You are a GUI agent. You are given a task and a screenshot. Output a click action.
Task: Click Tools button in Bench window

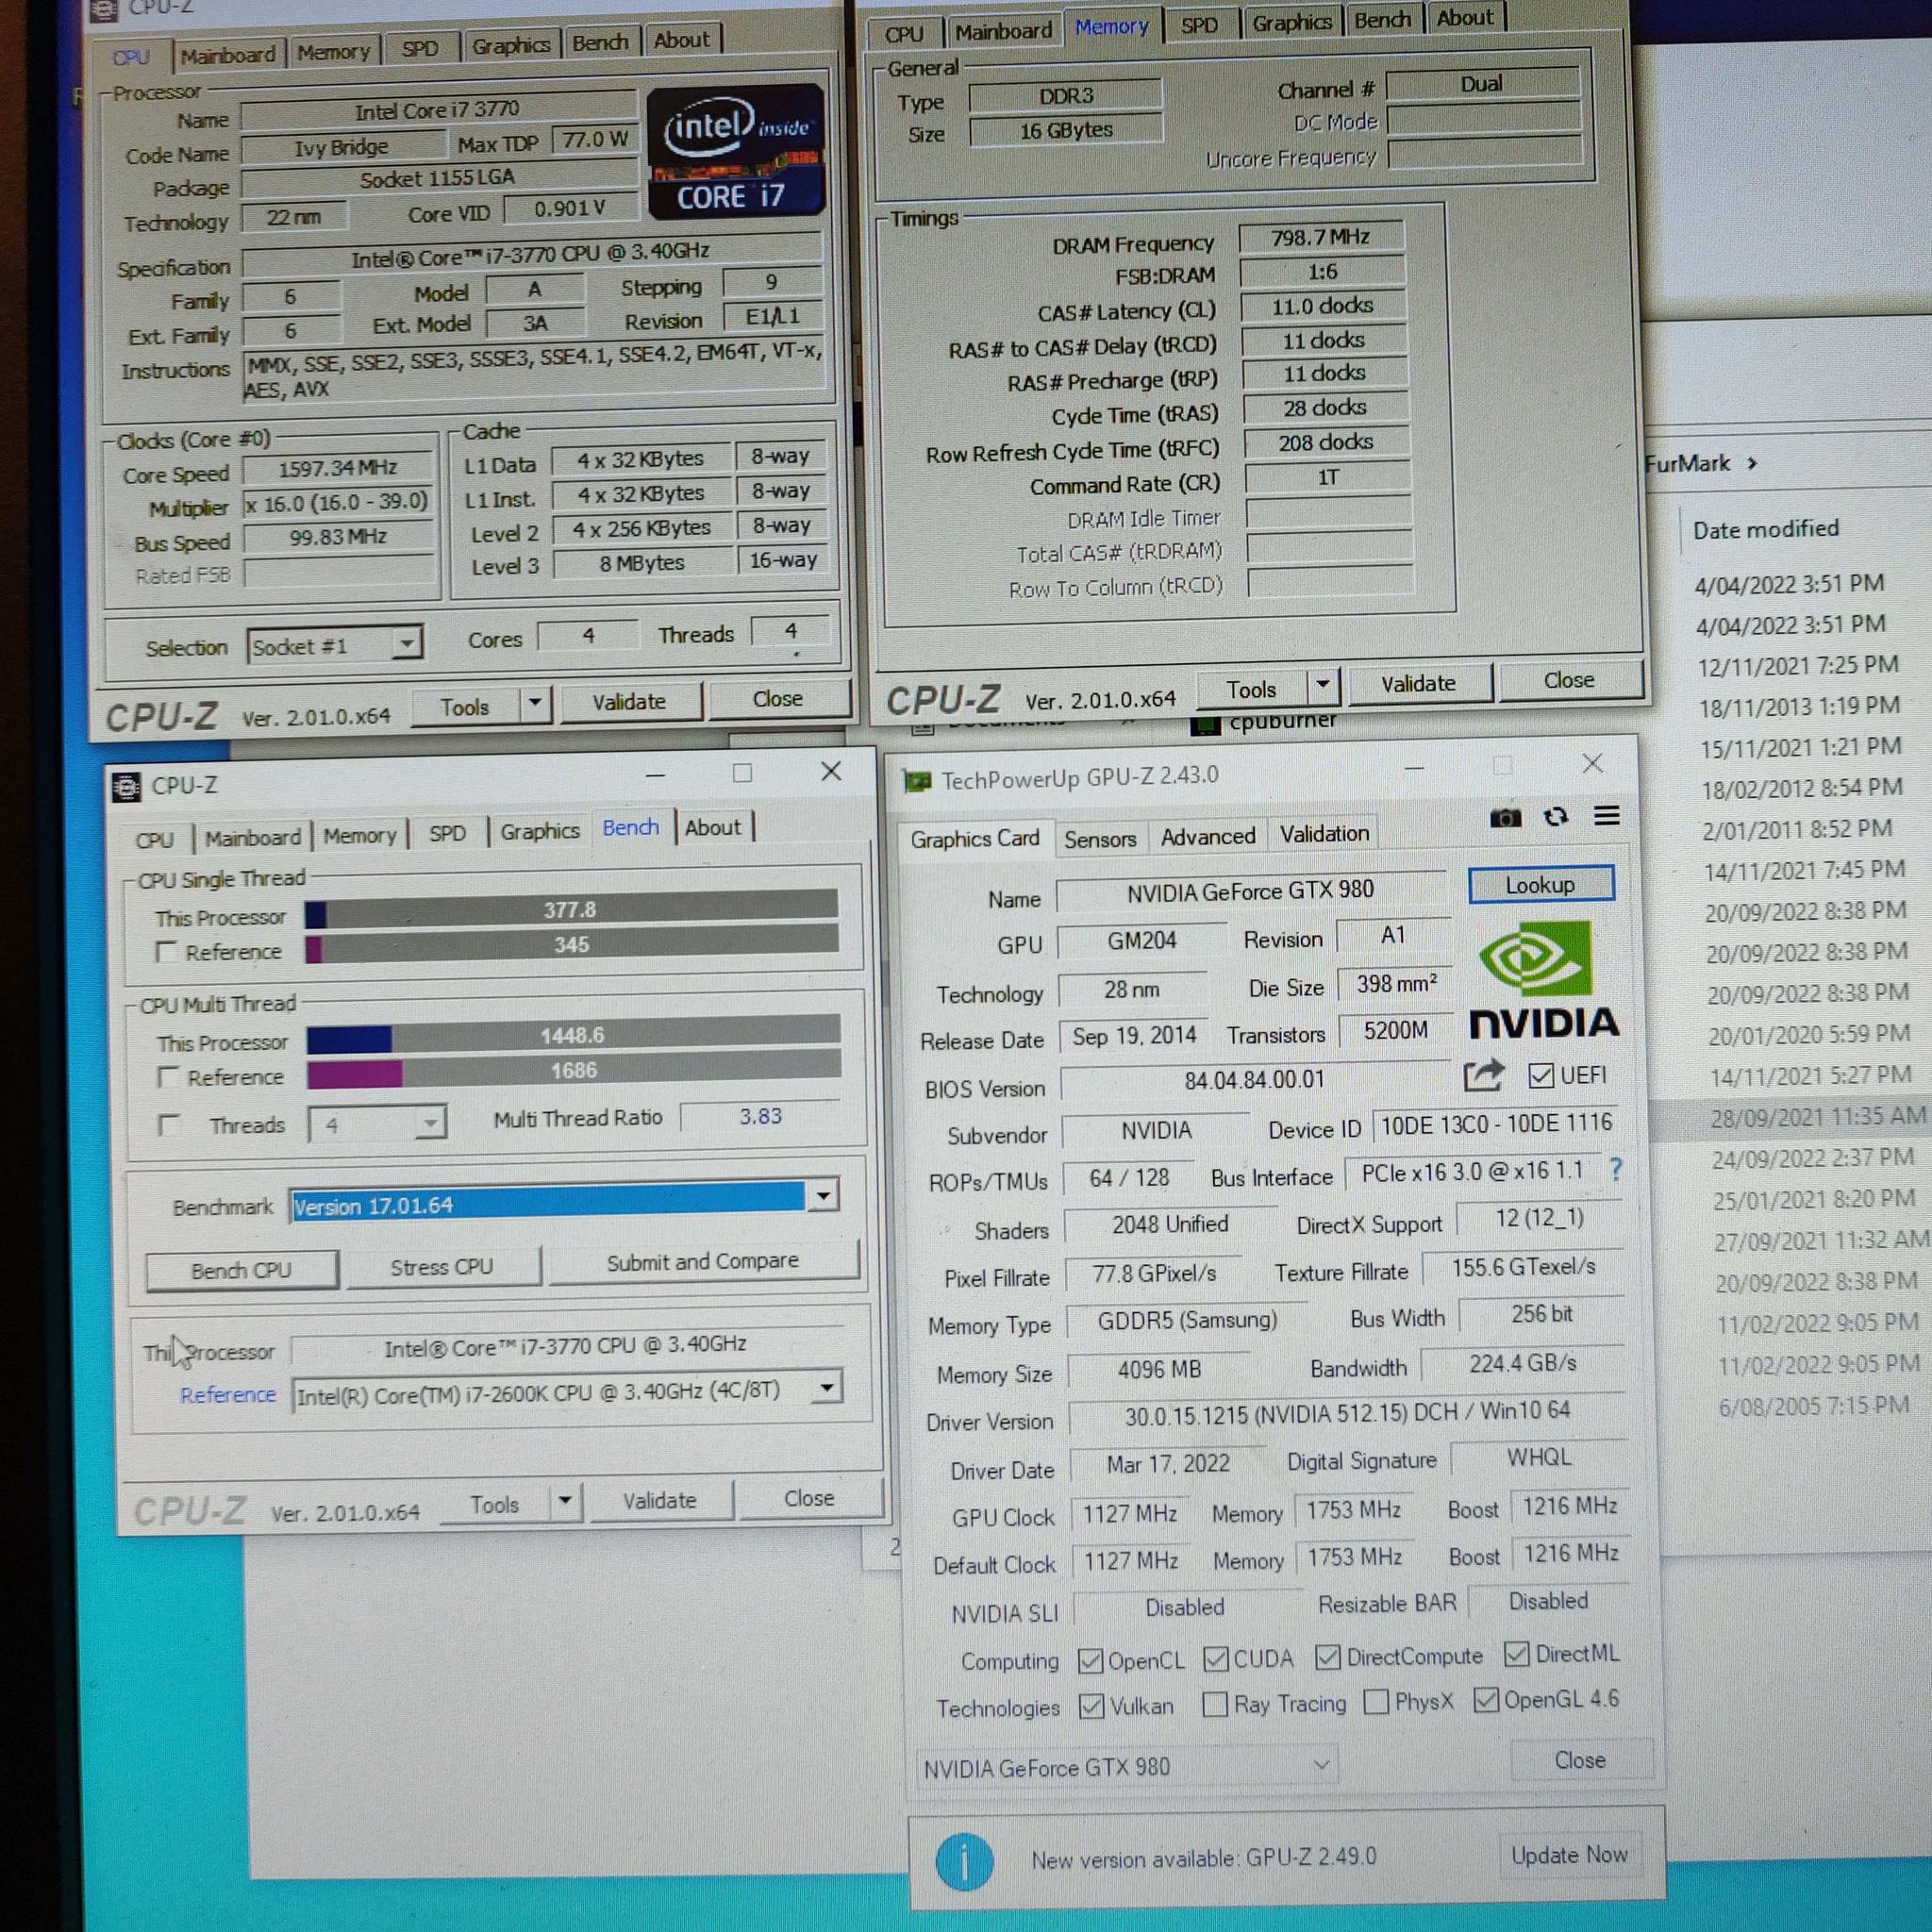pyautogui.click(x=494, y=1503)
